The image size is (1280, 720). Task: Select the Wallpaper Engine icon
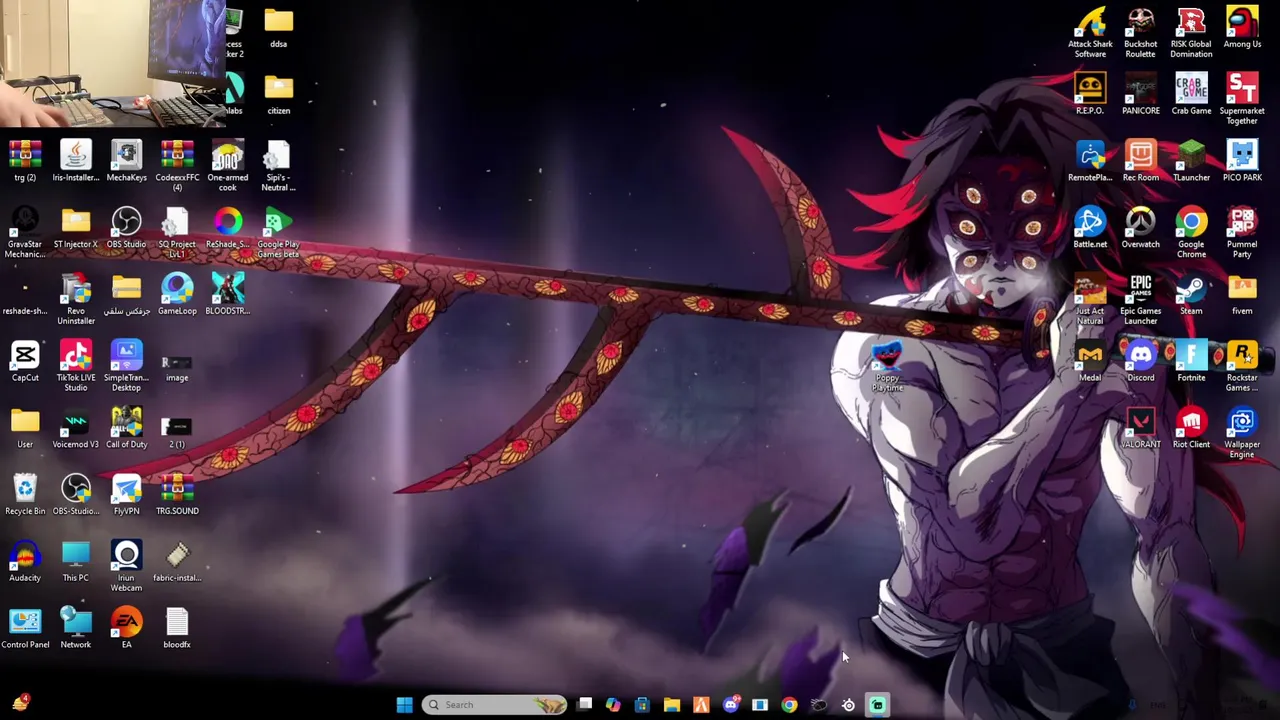(x=1242, y=433)
